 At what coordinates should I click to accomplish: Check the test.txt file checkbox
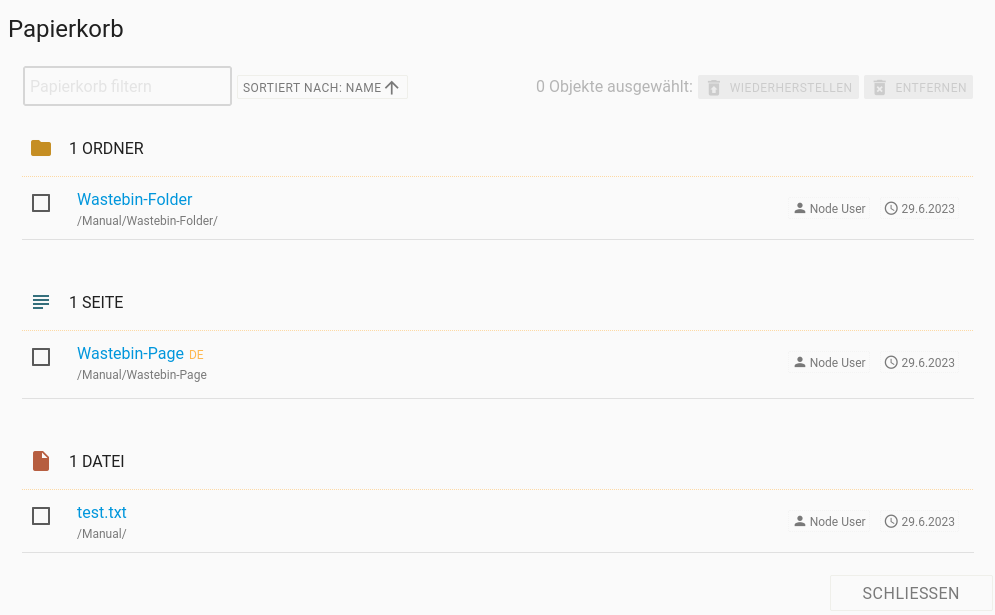pos(41,516)
